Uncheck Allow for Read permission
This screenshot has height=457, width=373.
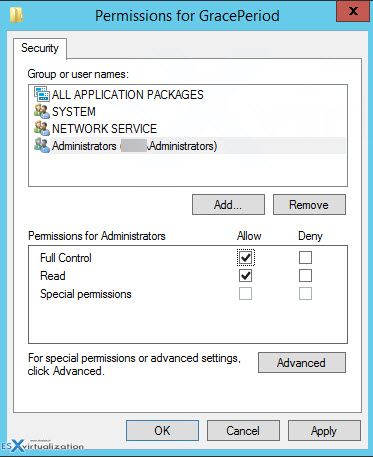coord(246,276)
